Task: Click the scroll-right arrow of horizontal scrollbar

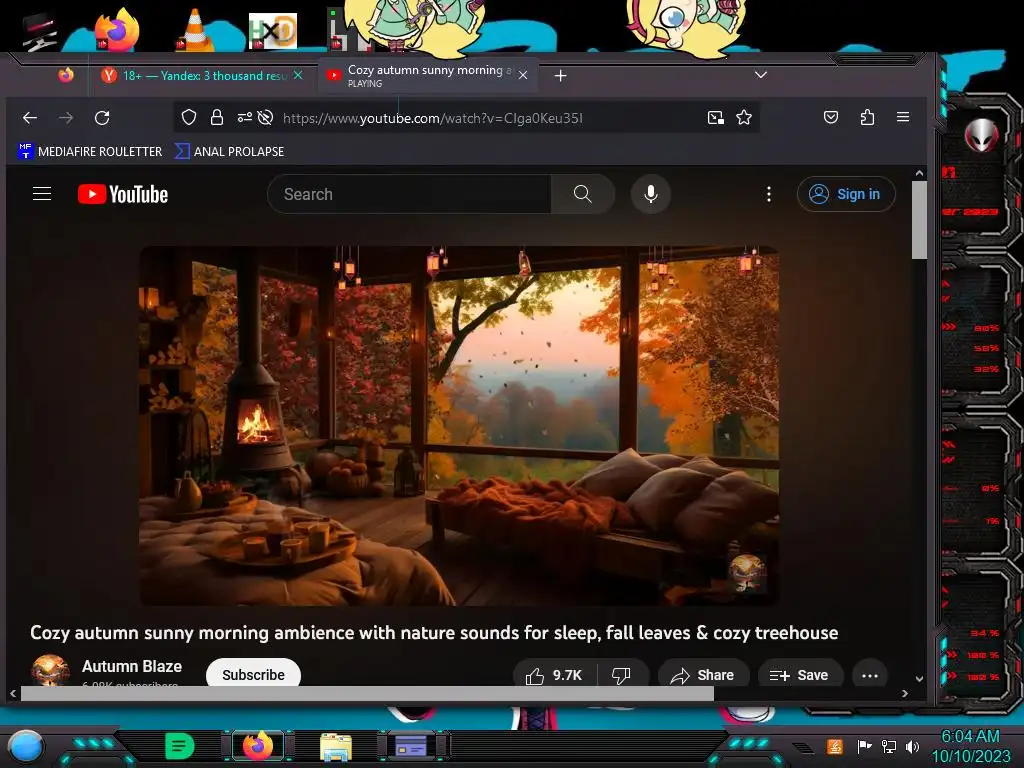Action: click(x=904, y=694)
